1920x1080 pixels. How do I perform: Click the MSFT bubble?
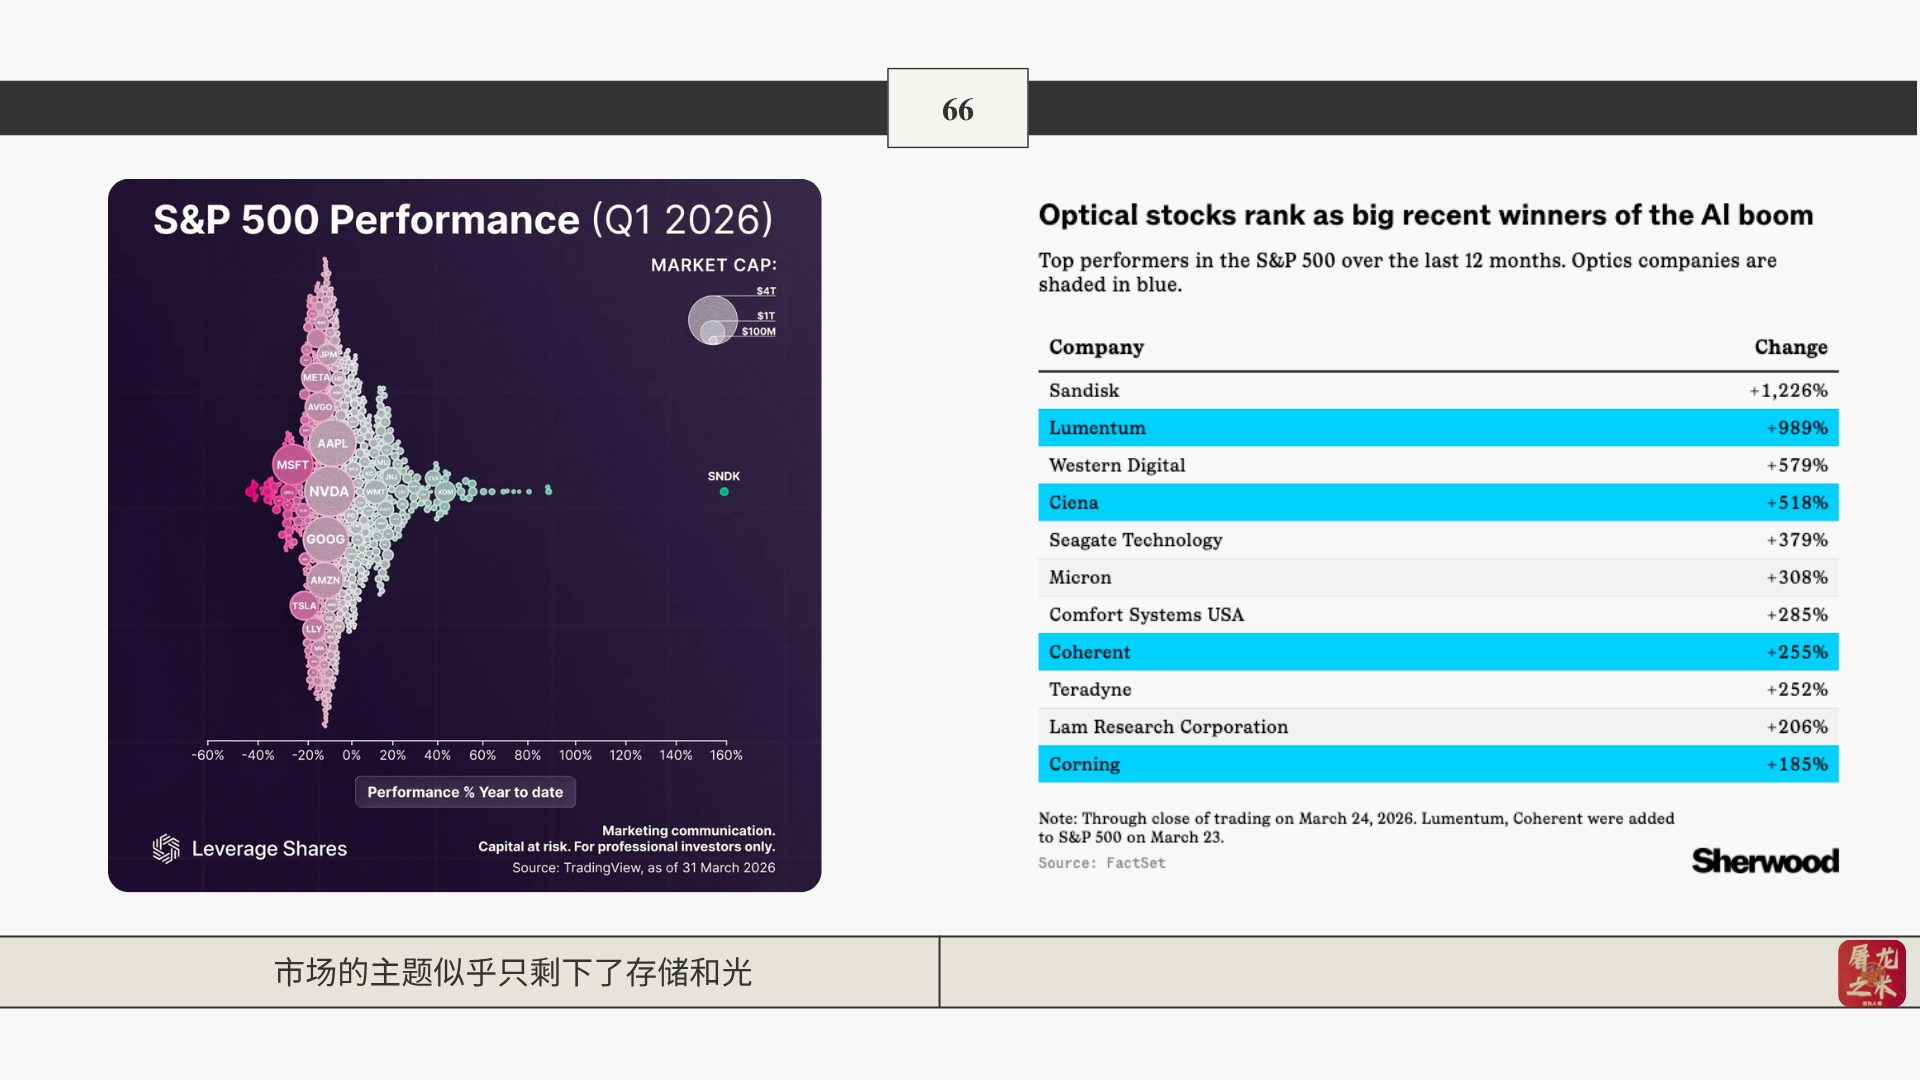tap(292, 465)
